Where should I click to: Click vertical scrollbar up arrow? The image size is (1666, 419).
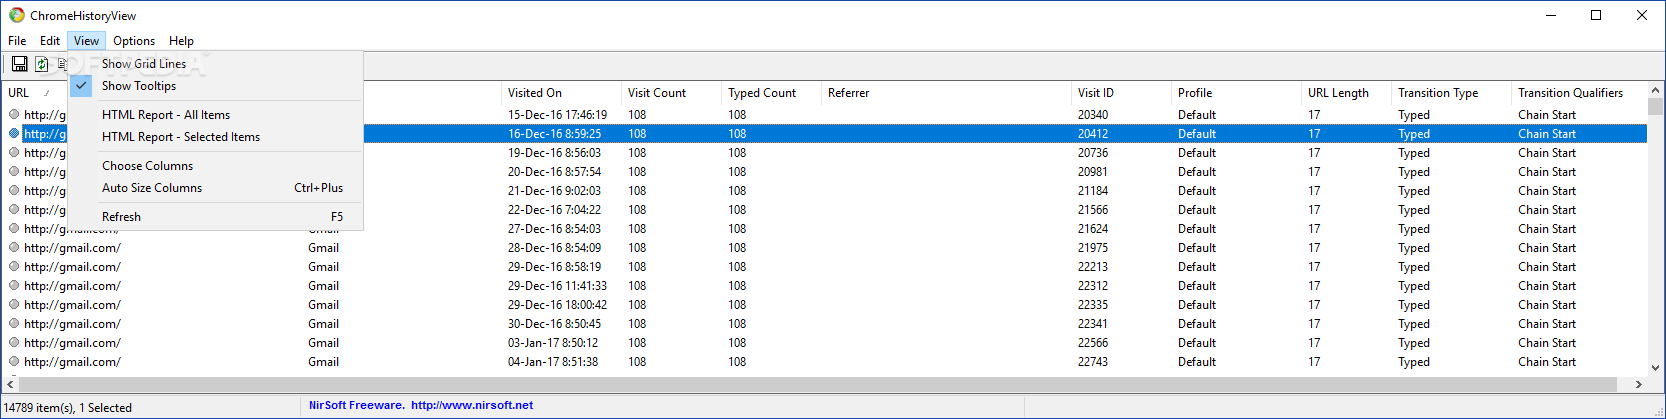(1655, 90)
